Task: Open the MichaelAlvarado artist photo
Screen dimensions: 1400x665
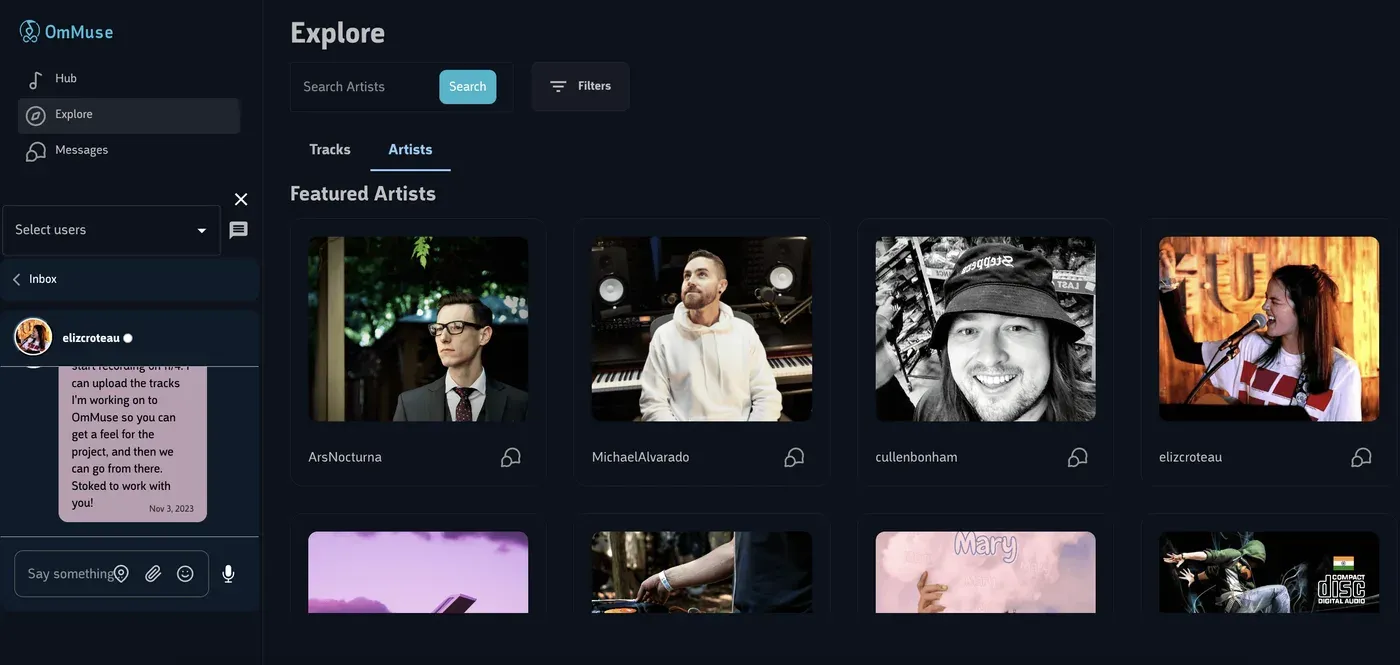Action: (702, 329)
